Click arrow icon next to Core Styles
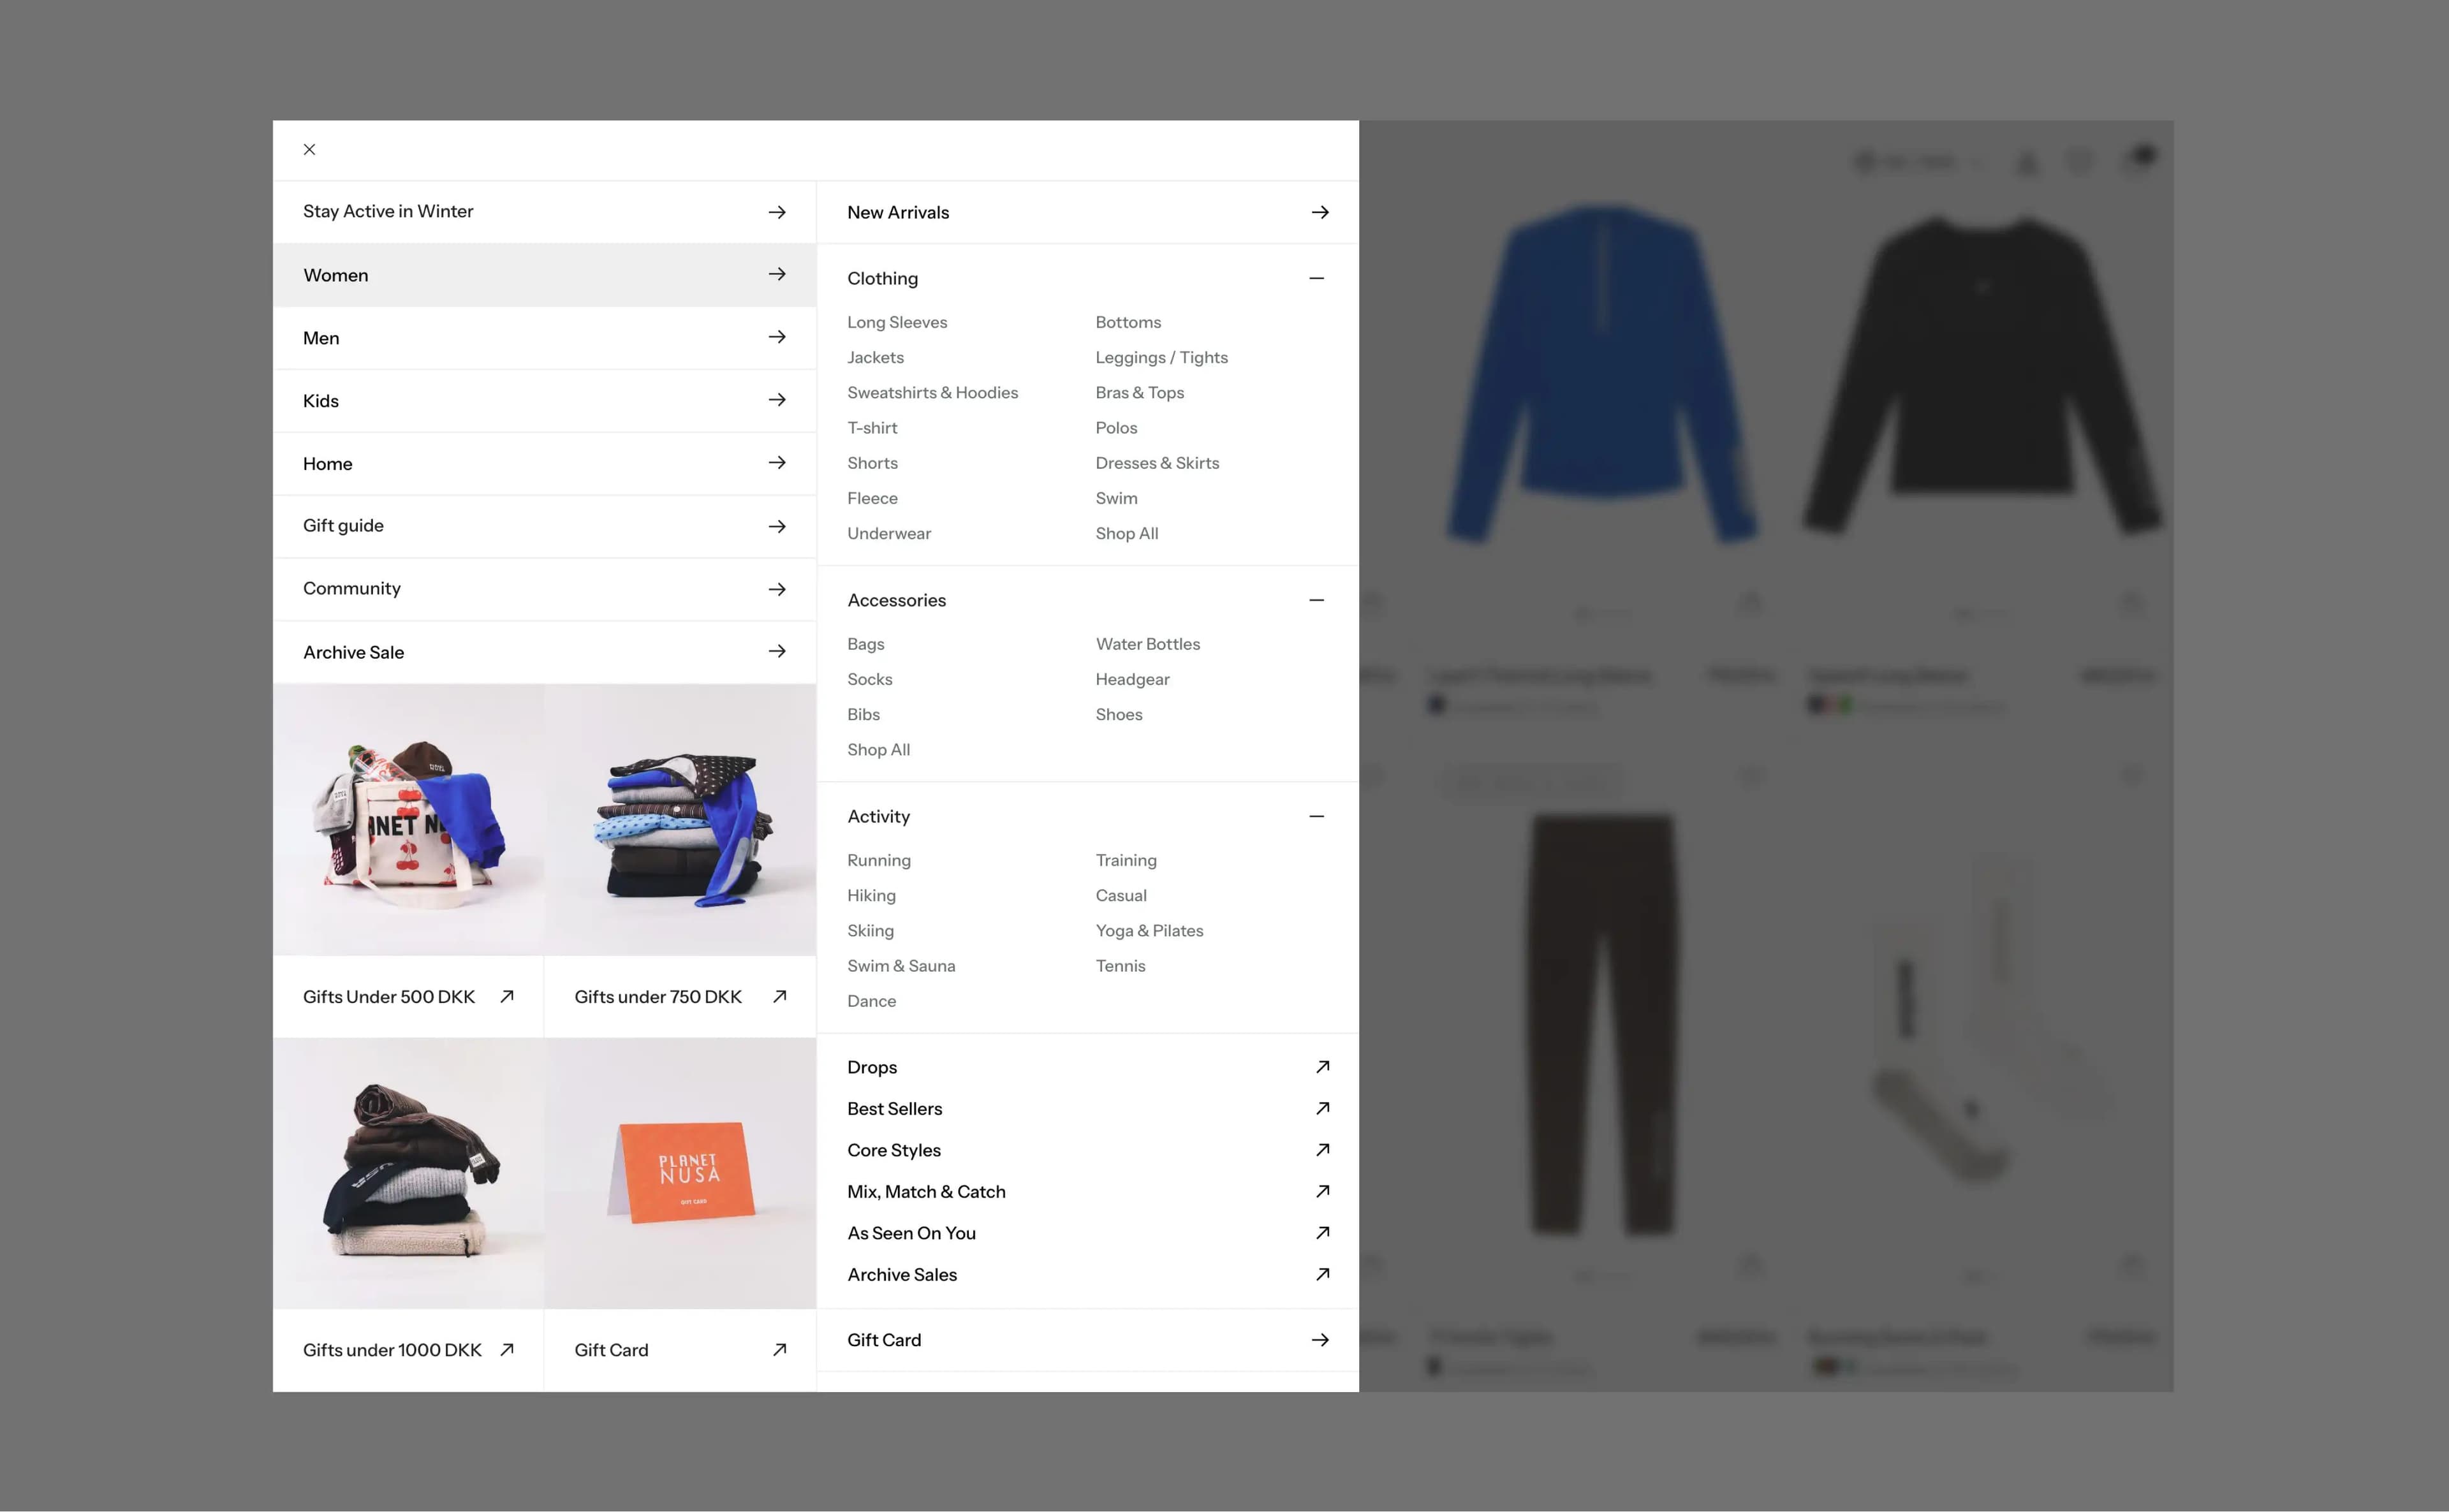 click(1322, 1150)
